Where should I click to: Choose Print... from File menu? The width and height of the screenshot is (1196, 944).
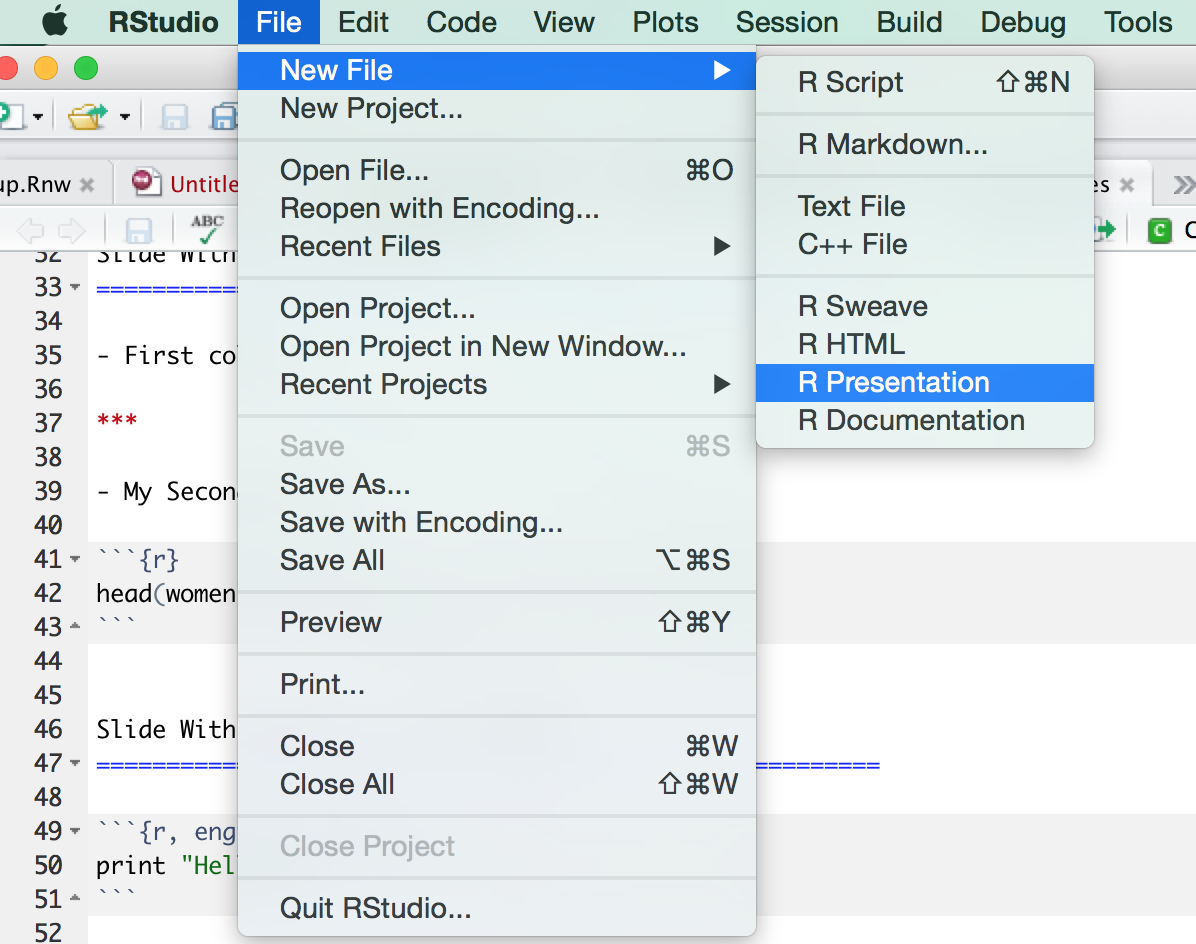497,684
